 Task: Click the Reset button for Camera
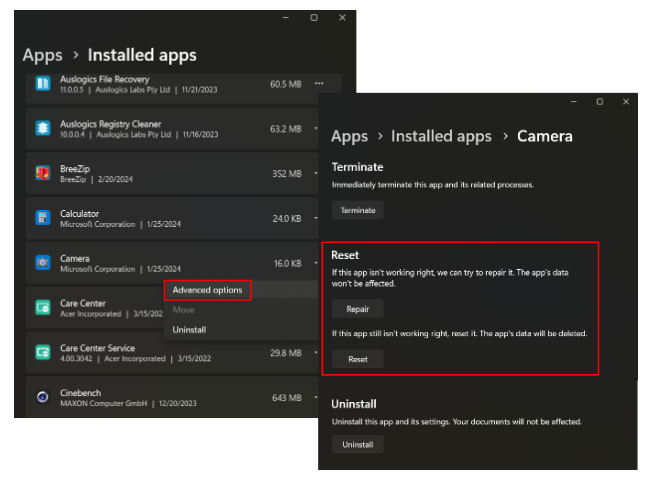pyautogui.click(x=357, y=359)
